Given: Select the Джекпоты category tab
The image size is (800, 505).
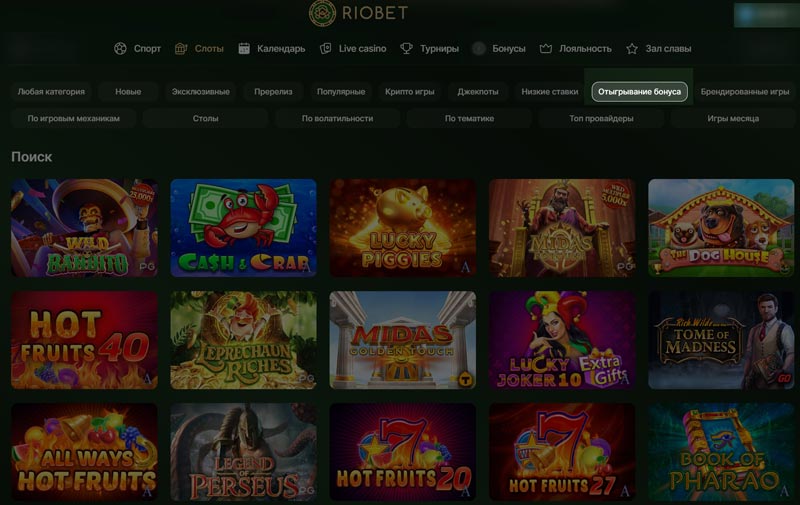Looking at the screenshot, I should [x=478, y=92].
